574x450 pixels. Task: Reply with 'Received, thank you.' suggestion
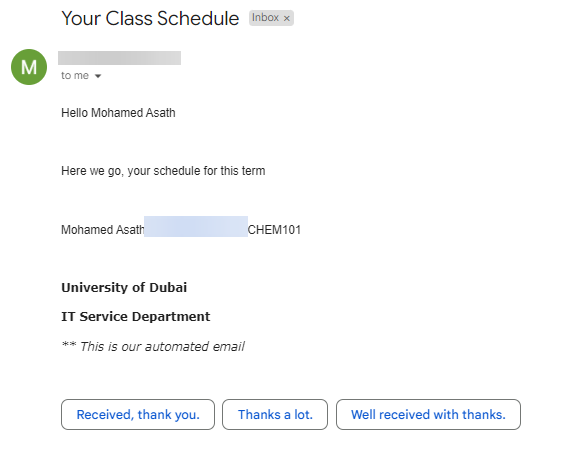pos(138,414)
